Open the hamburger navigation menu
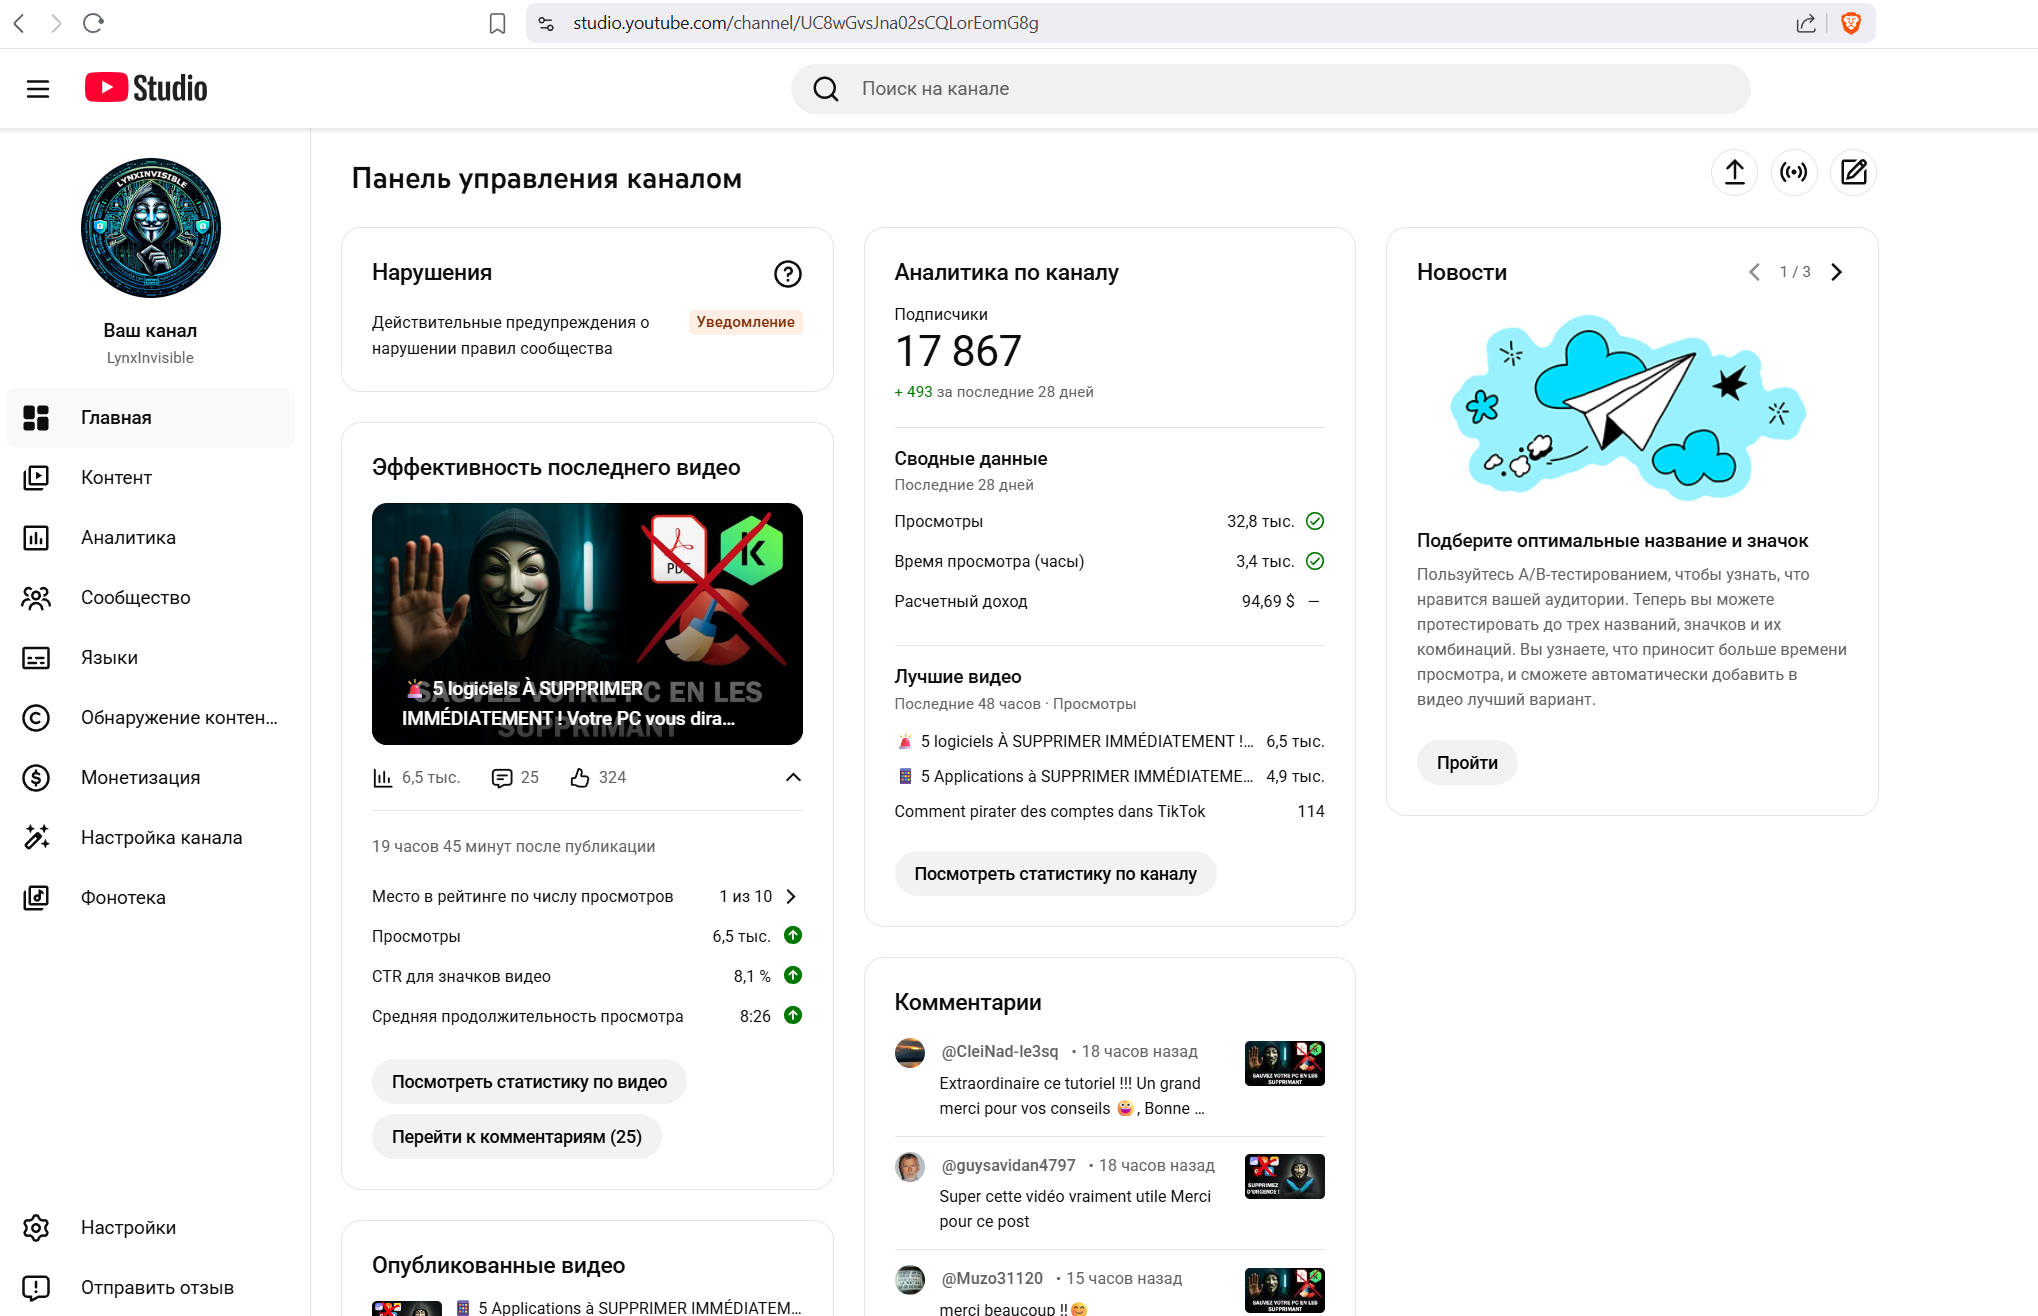2038x1316 pixels. click(x=38, y=89)
